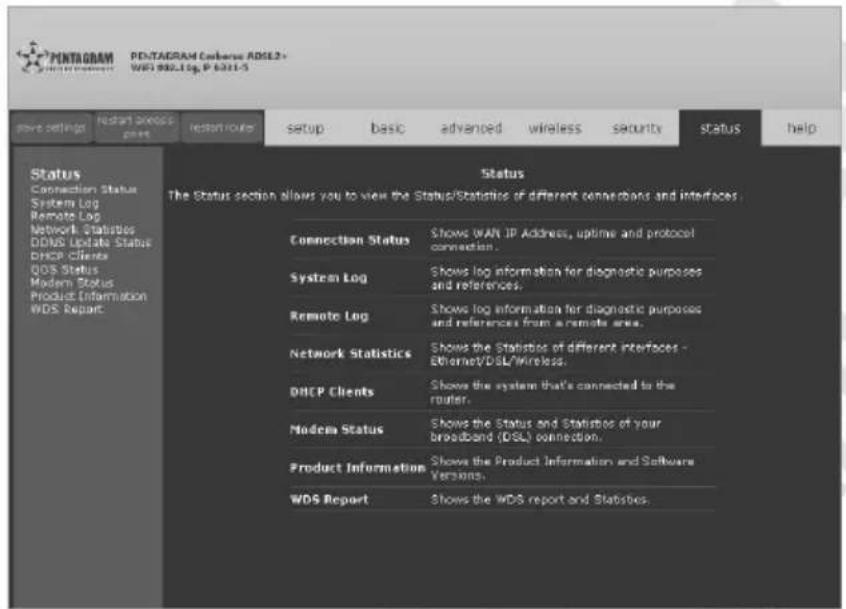The width and height of the screenshot is (846, 609).
Task: Switch to the basic tab
Action: pyautogui.click(x=388, y=128)
